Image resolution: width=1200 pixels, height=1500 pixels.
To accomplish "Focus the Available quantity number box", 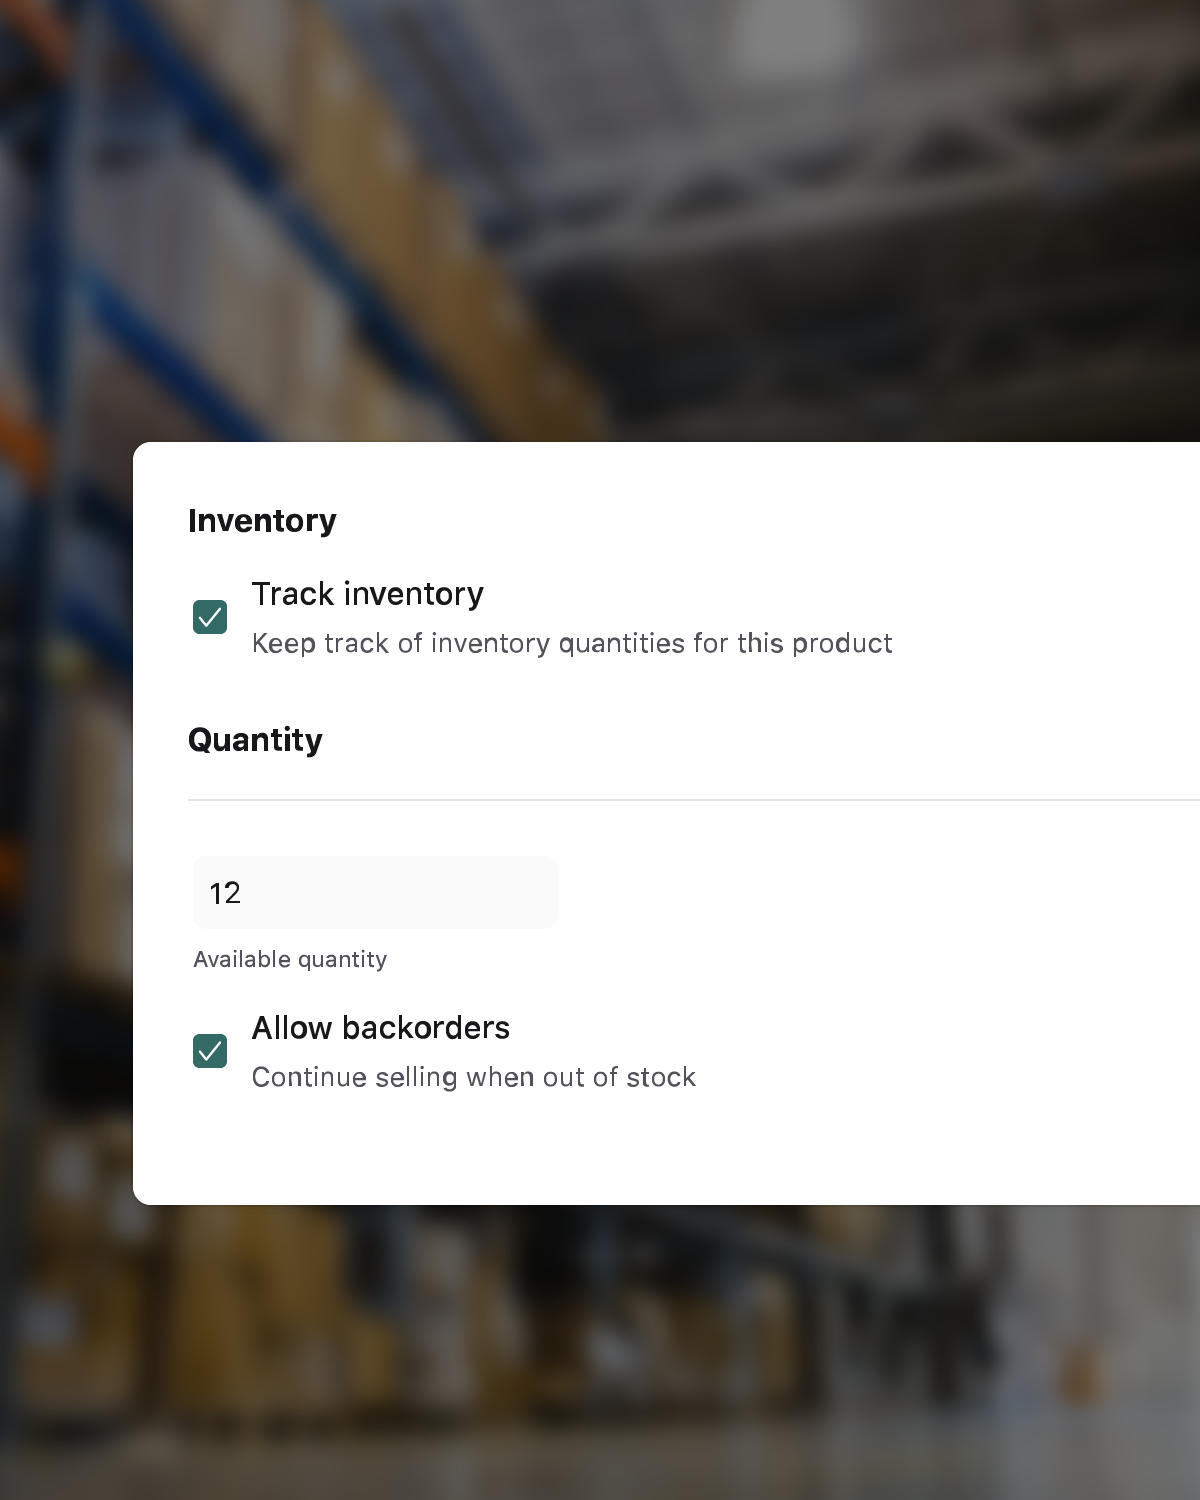I will click(x=375, y=892).
